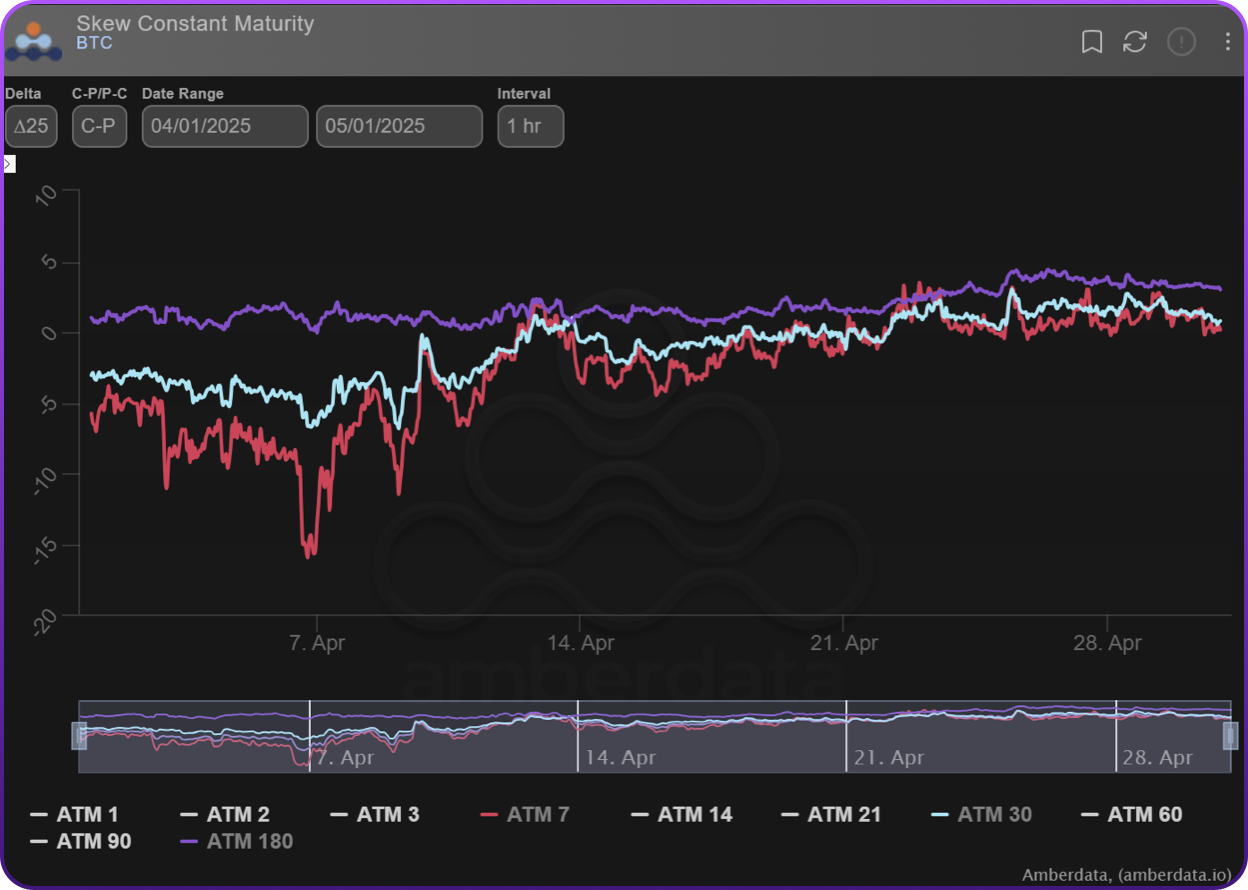This screenshot has width=1248, height=890.
Task: Toggle ATM 30 series visibility
Action: 981,815
